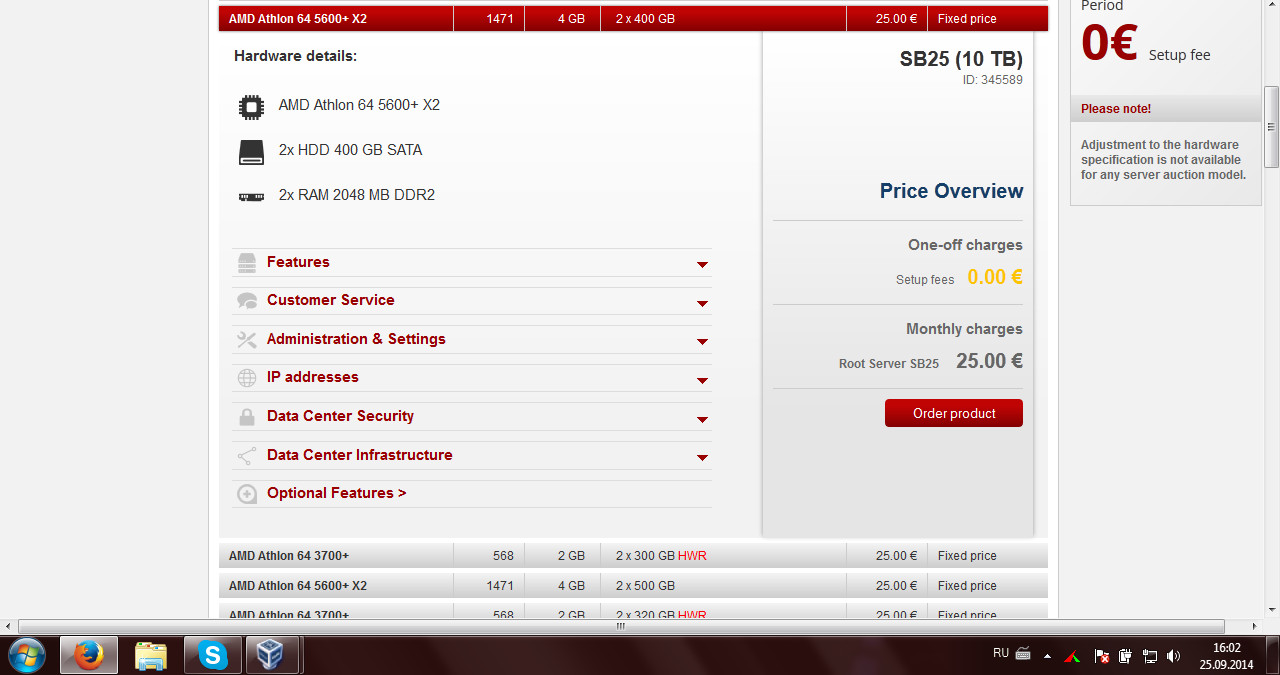The width and height of the screenshot is (1280, 675).
Task: Expand the Features section arrow
Action: [x=702, y=265]
